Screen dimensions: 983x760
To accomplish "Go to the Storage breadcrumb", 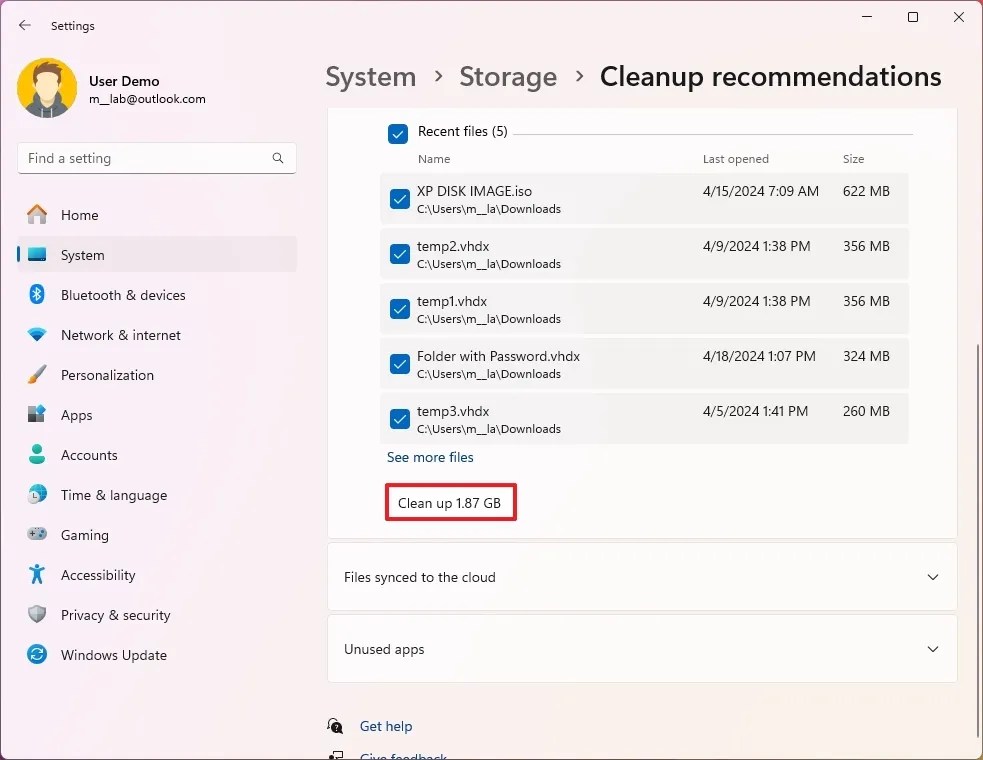I will (508, 77).
